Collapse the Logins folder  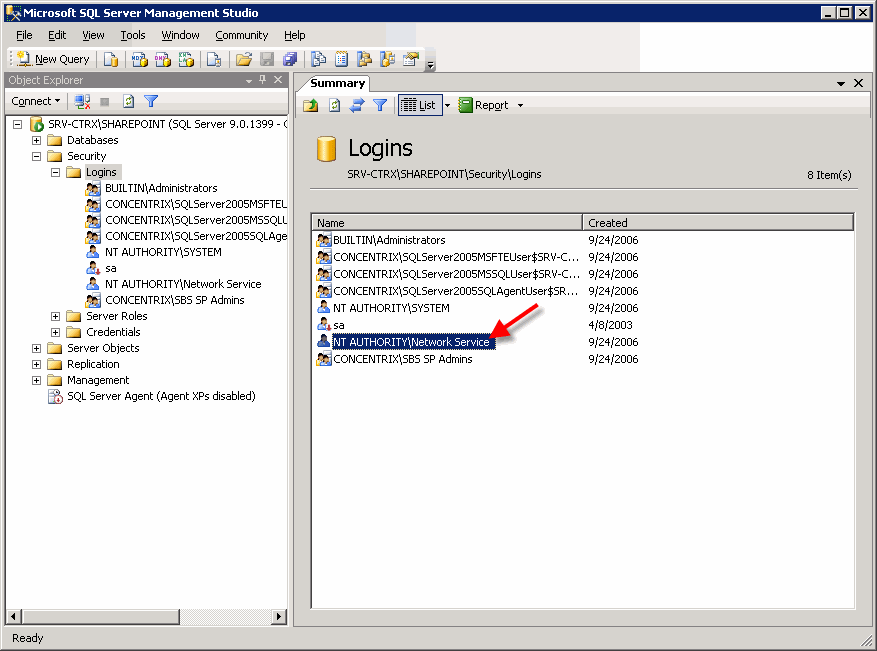[55, 172]
